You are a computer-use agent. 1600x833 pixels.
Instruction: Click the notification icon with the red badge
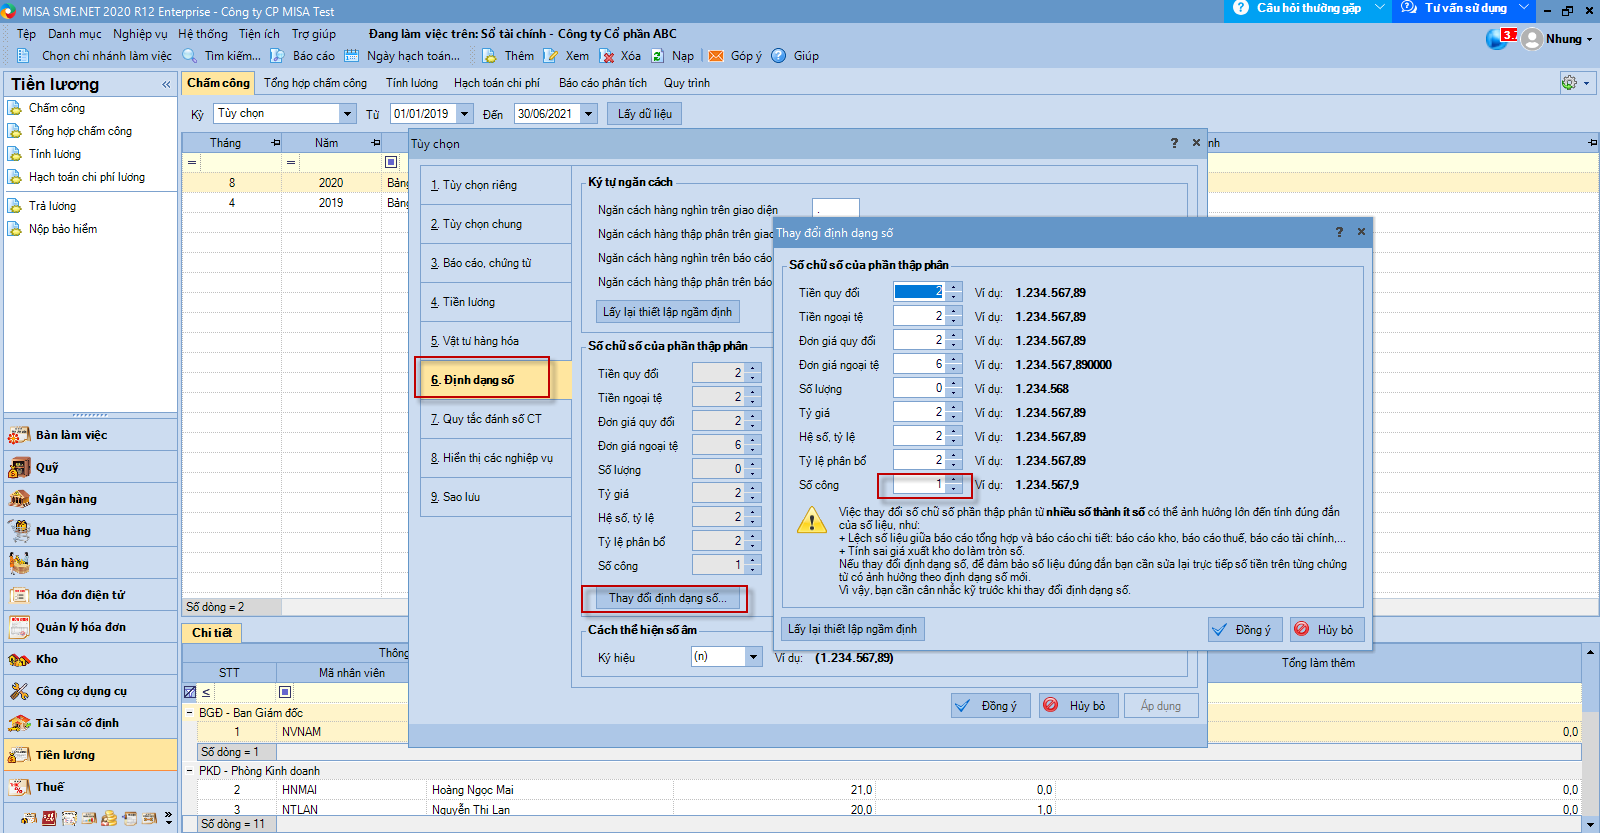click(x=1501, y=39)
